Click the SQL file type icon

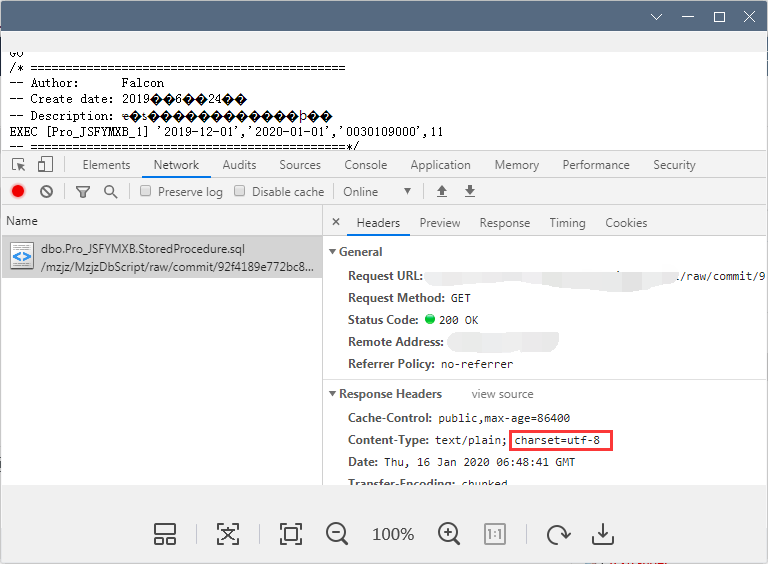(x=22, y=256)
